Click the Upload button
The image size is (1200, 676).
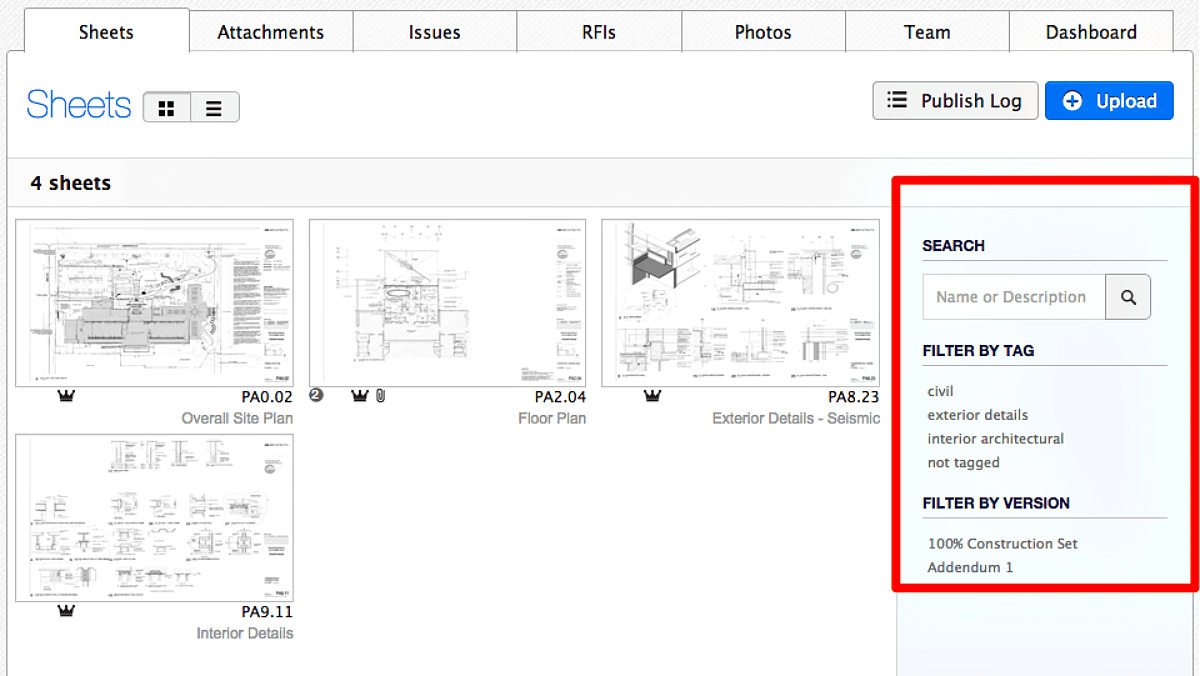1109,101
